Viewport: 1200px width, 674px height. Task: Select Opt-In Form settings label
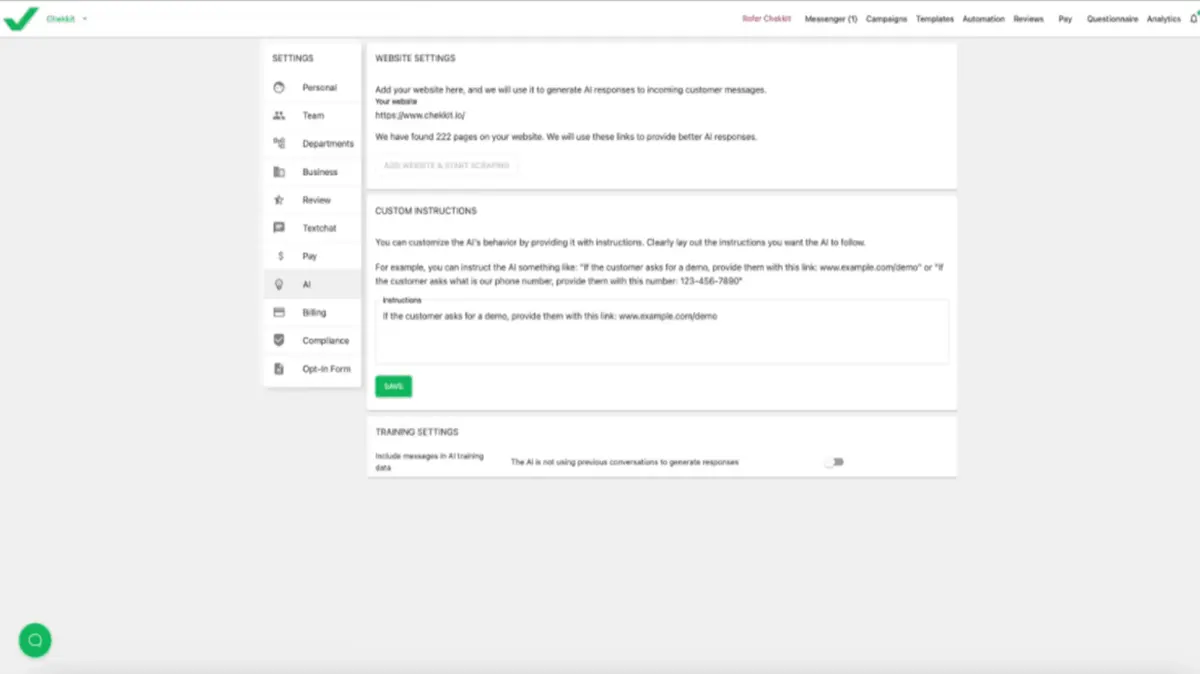[x=327, y=369]
